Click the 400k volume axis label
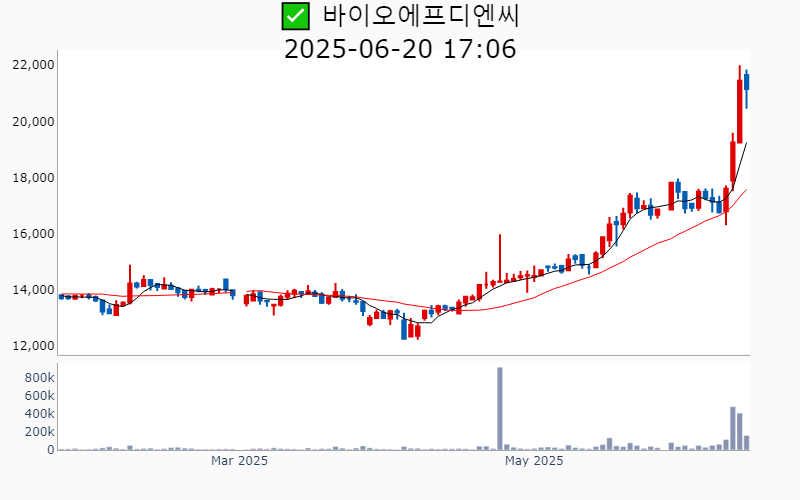800x500 pixels. click(39, 413)
